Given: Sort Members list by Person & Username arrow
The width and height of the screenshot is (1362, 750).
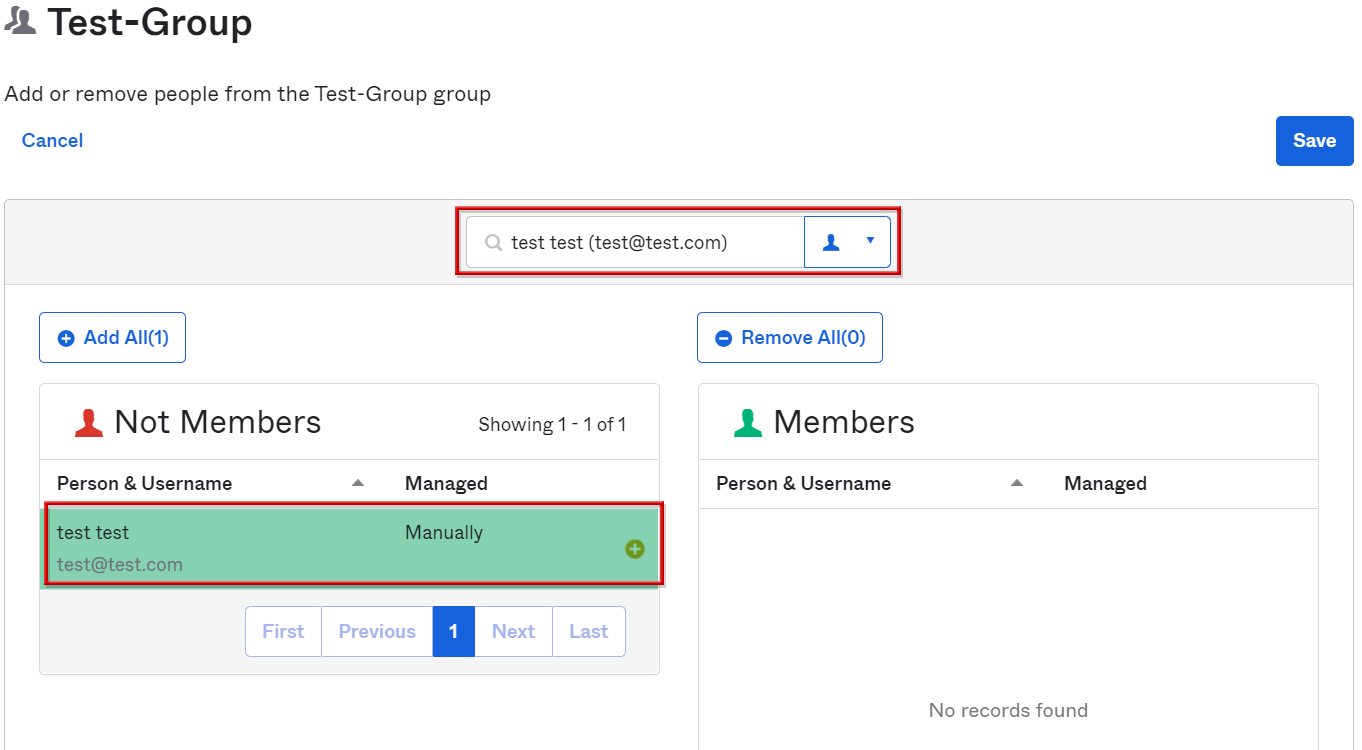Looking at the screenshot, I should click(x=1017, y=483).
